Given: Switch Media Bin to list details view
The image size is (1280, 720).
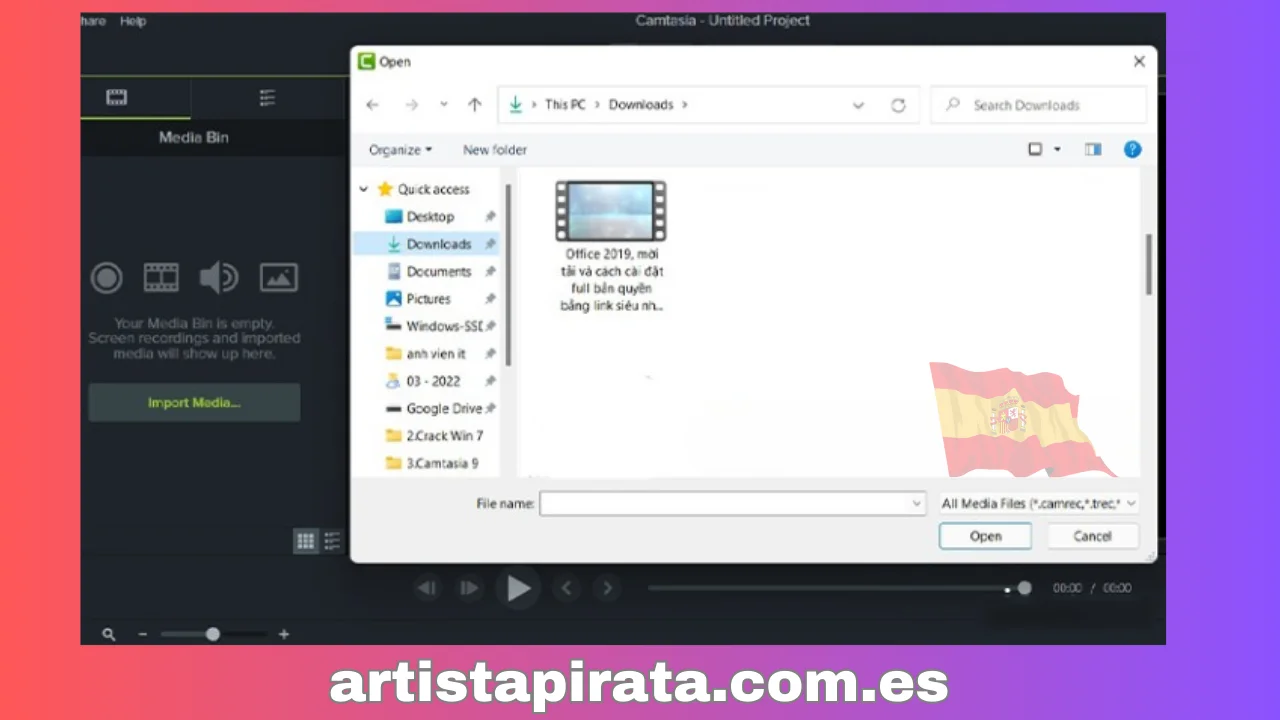Looking at the screenshot, I should pos(332,541).
